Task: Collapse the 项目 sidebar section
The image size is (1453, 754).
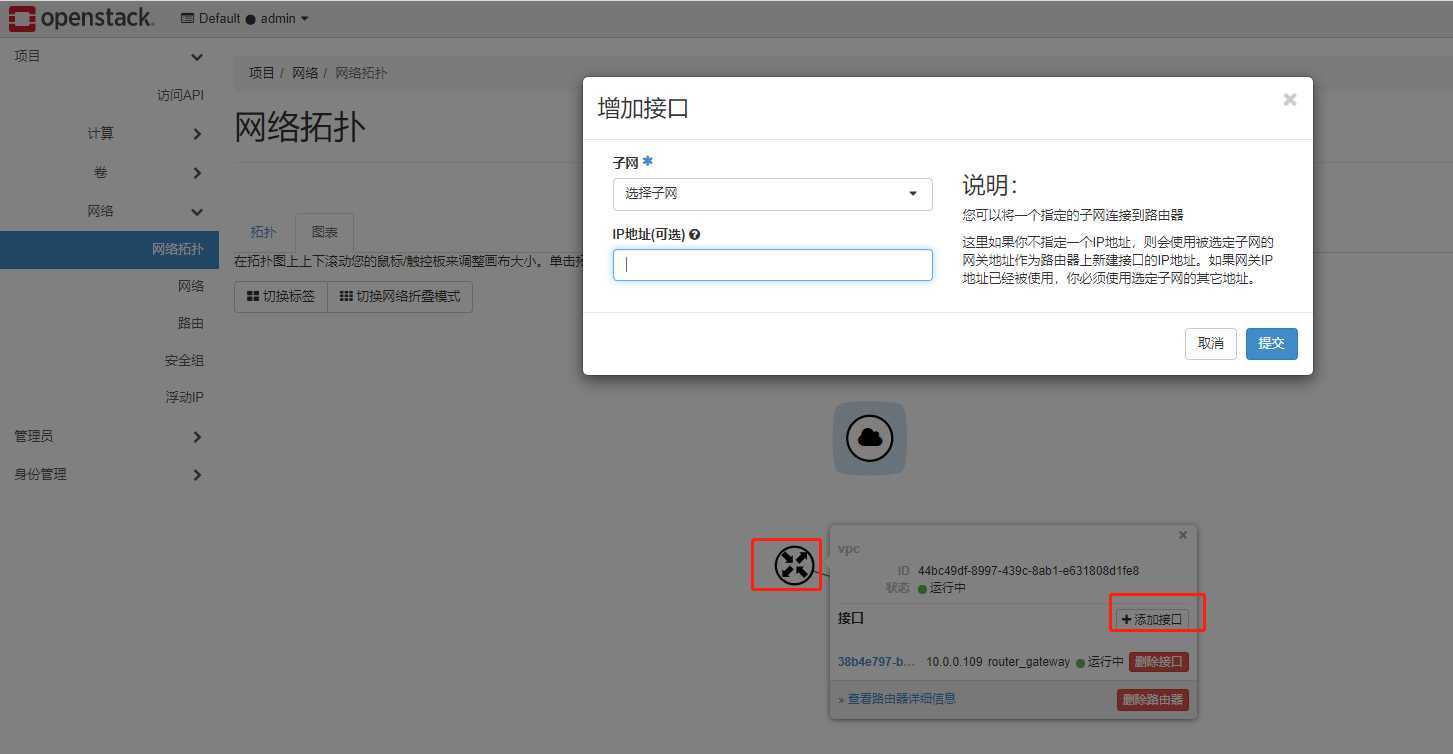Action: tap(109, 56)
